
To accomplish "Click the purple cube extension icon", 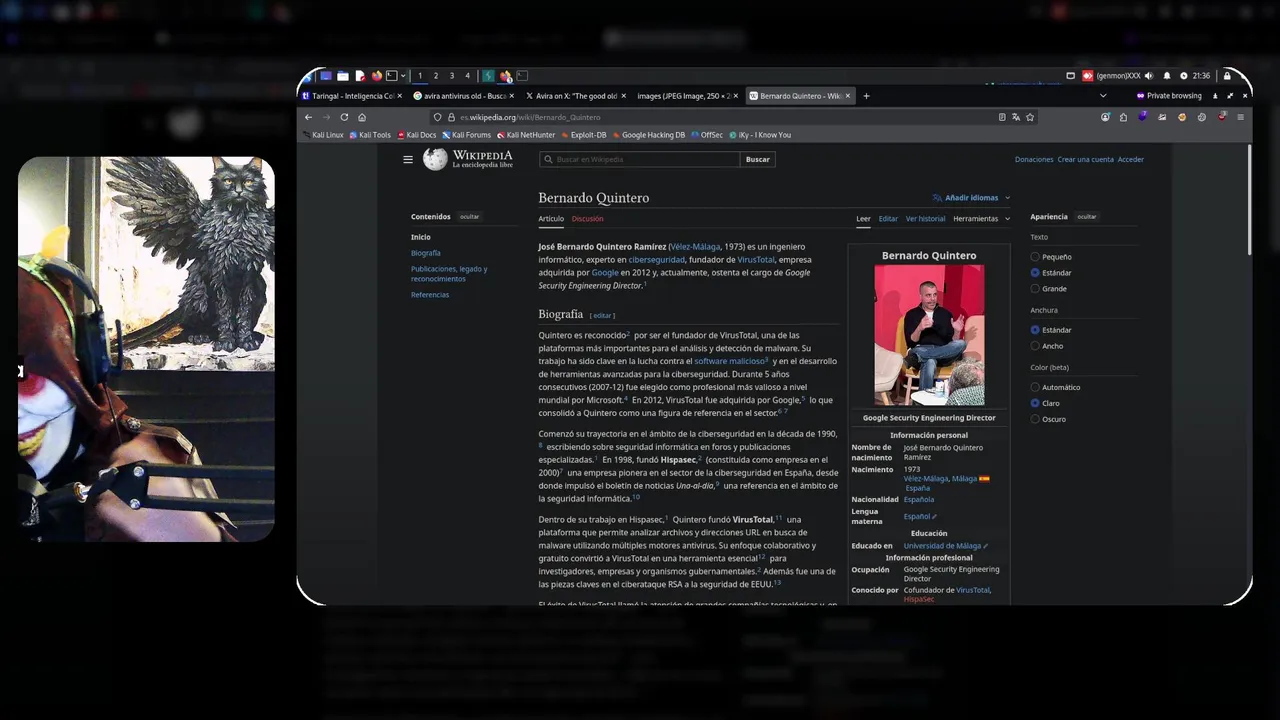I will pos(1142,117).
